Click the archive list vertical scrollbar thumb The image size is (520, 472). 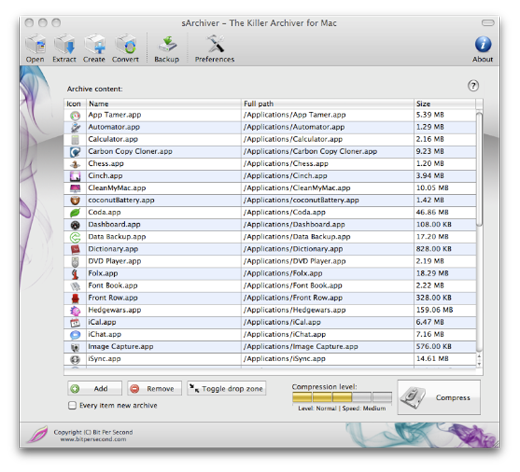pyautogui.click(x=479, y=170)
